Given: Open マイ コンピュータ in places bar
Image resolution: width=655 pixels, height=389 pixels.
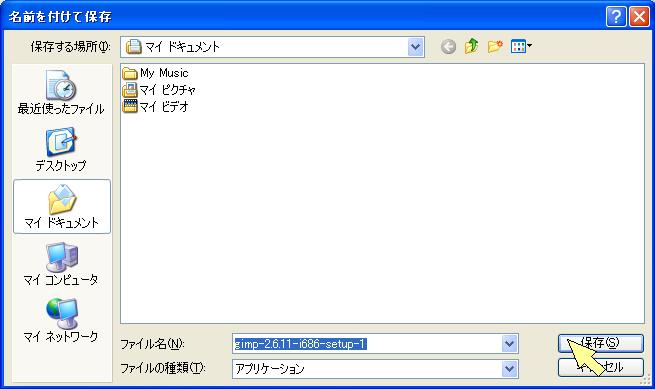Looking at the screenshot, I should tap(61, 264).
